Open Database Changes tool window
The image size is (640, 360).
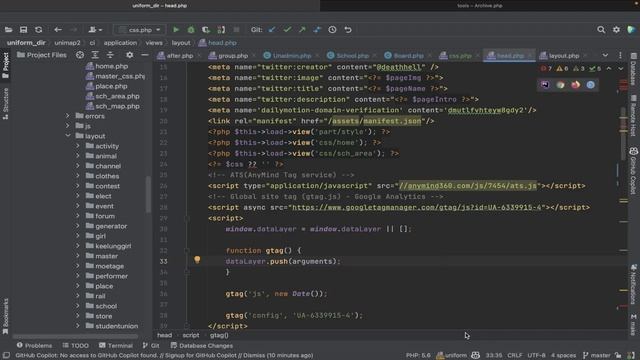tap(202, 345)
